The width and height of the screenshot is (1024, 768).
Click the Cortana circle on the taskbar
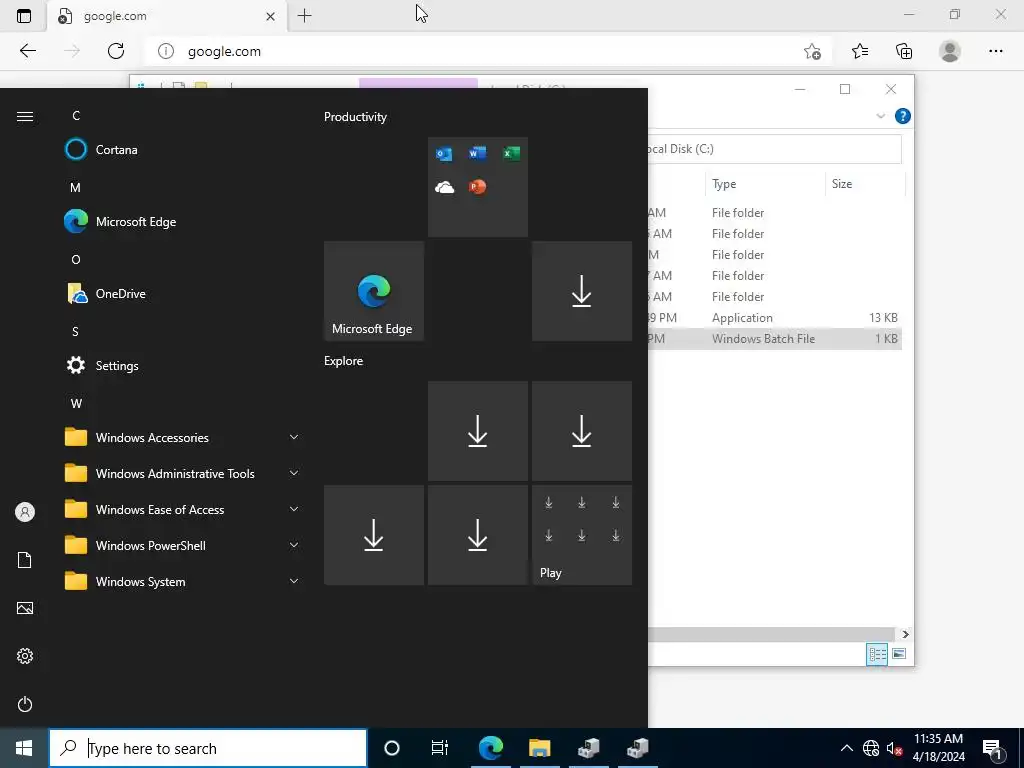[x=392, y=748]
